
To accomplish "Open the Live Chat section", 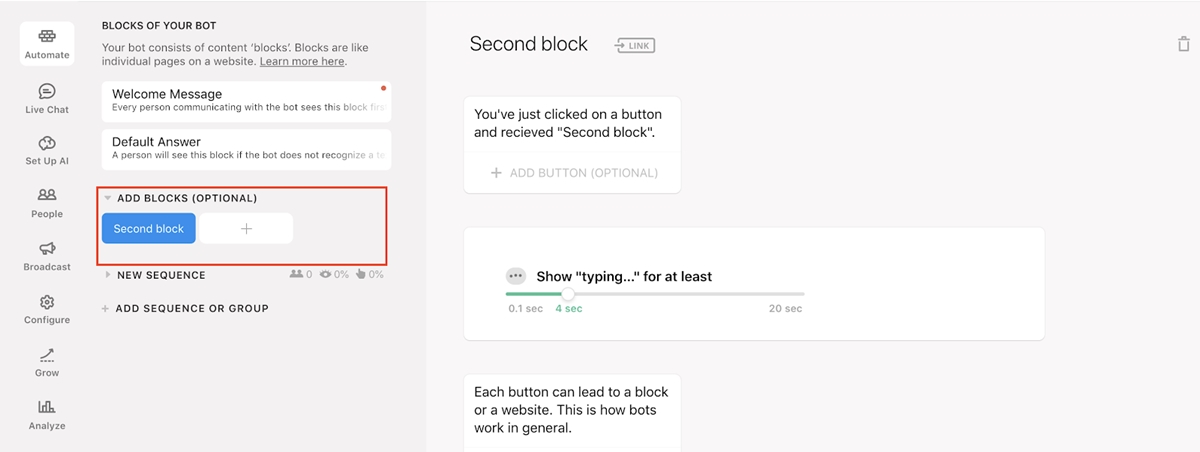I will click(x=47, y=98).
